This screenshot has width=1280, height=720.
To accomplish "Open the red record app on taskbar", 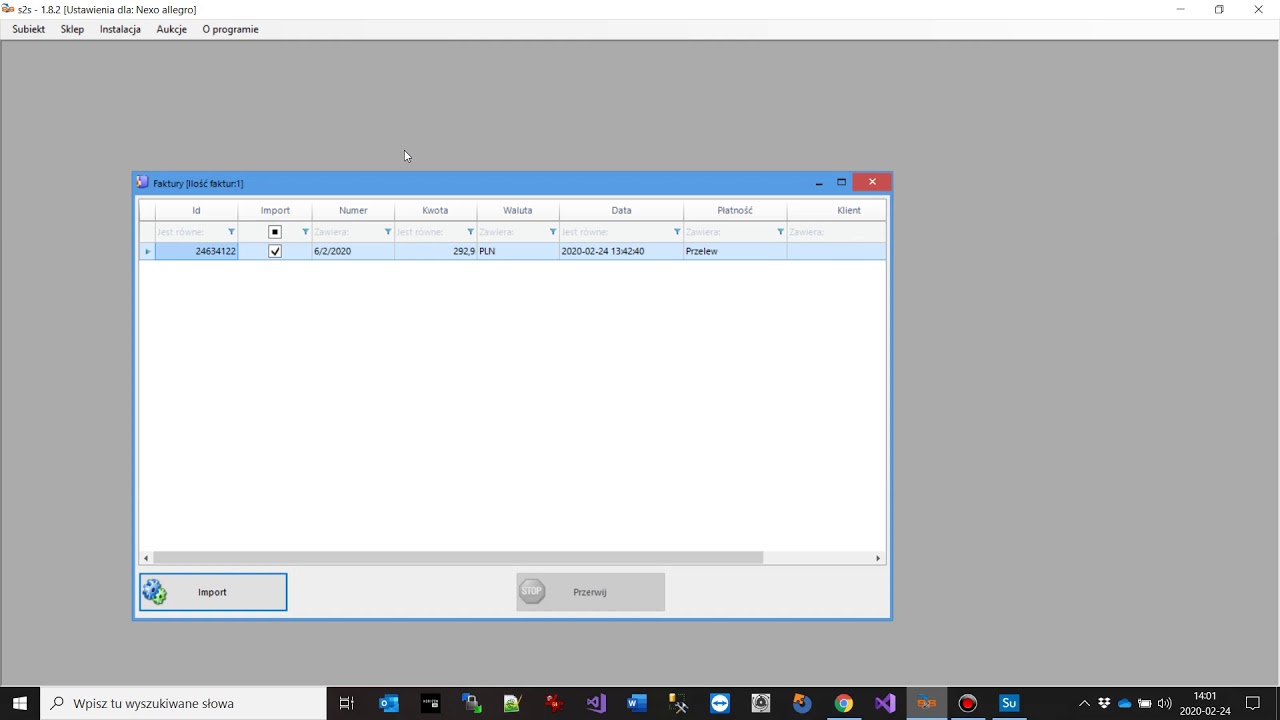I will (967, 703).
